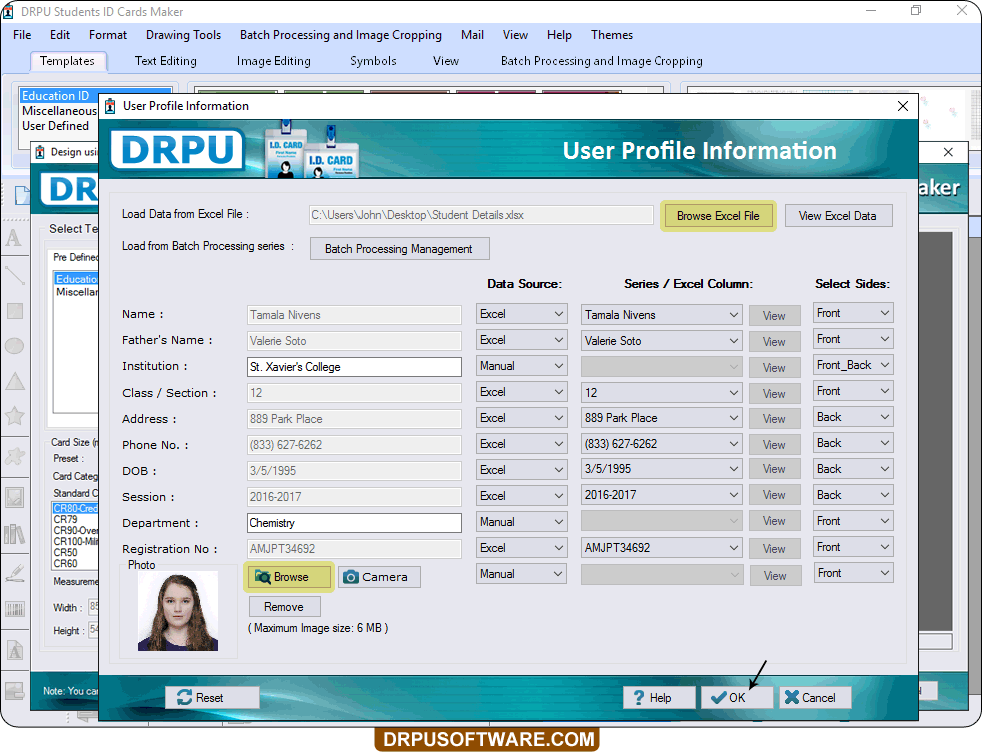The height and width of the screenshot is (752, 982).
Task: Cancel the User Profile dialog
Action: (x=815, y=698)
